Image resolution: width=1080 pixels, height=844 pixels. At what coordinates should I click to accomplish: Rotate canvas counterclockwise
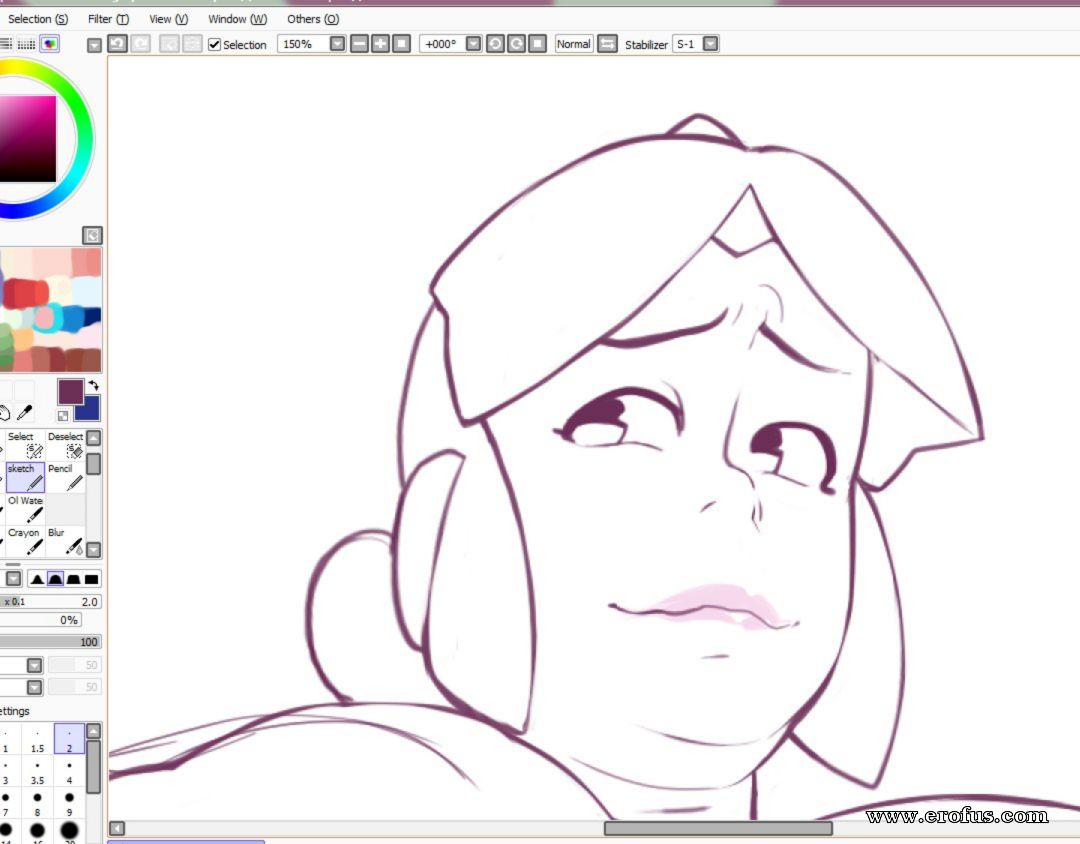pyautogui.click(x=495, y=44)
